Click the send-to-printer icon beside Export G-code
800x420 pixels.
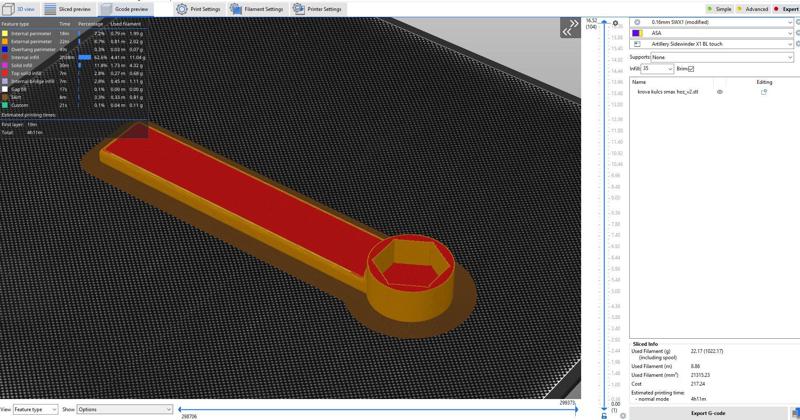795,413
